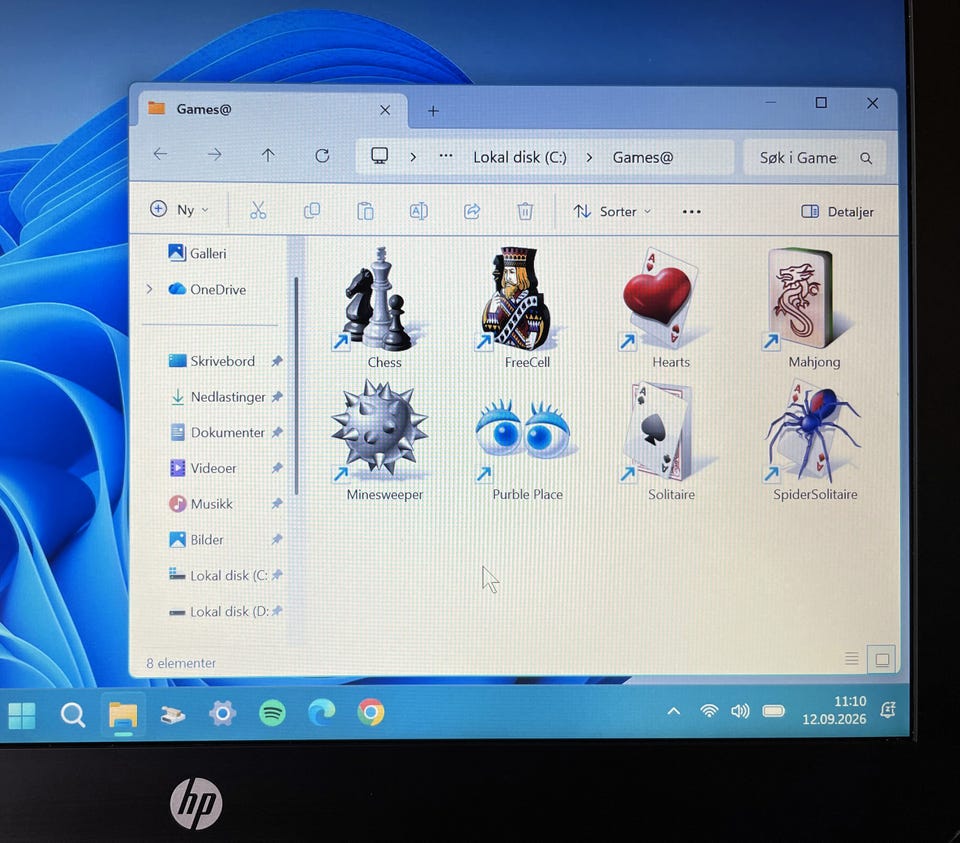Click the Paste clipboard icon
The width and height of the screenshot is (960, 843).
click(x=365, y=211)
